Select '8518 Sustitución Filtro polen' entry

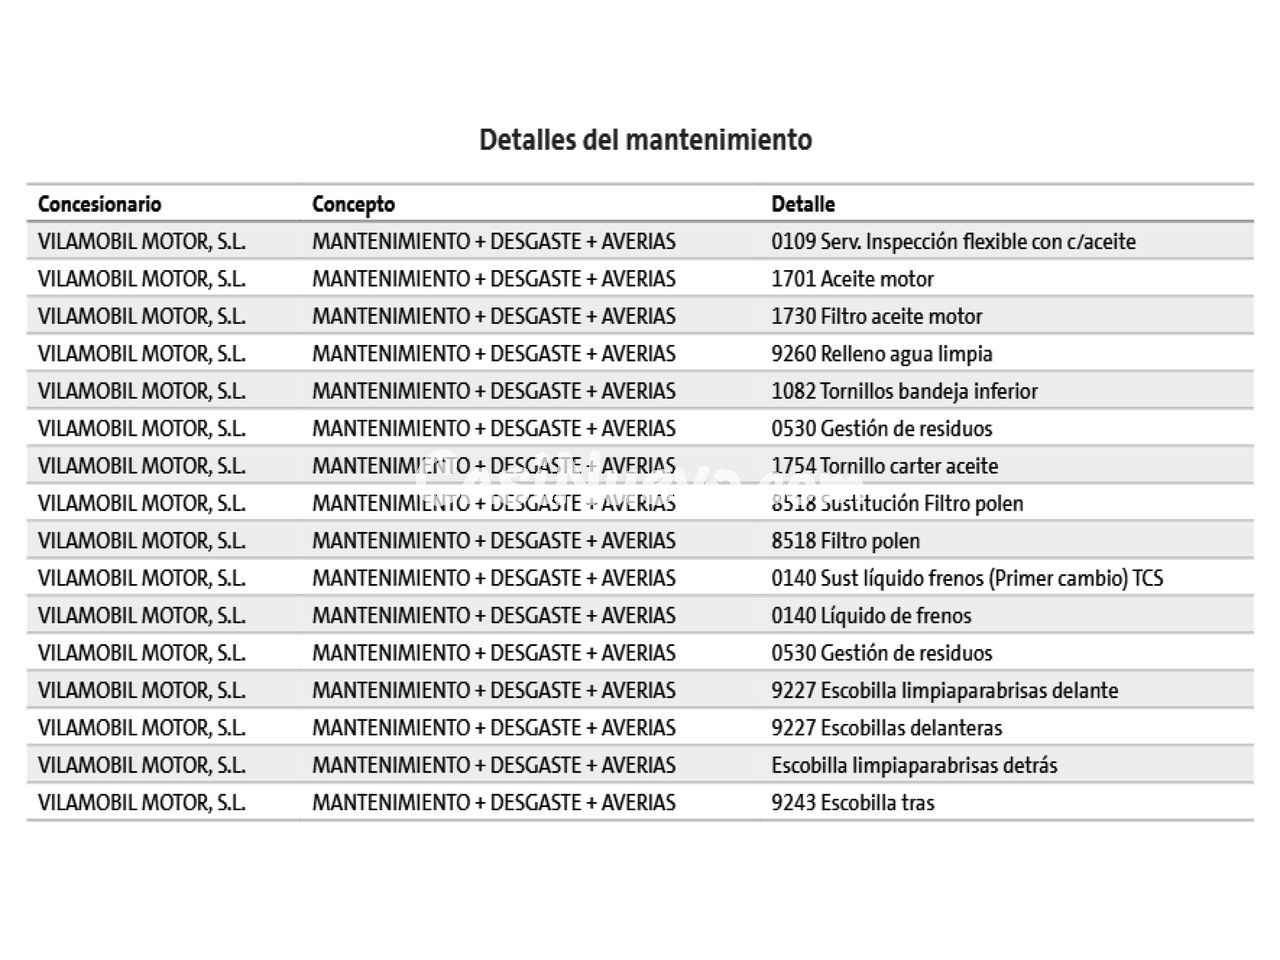point(897,503)
